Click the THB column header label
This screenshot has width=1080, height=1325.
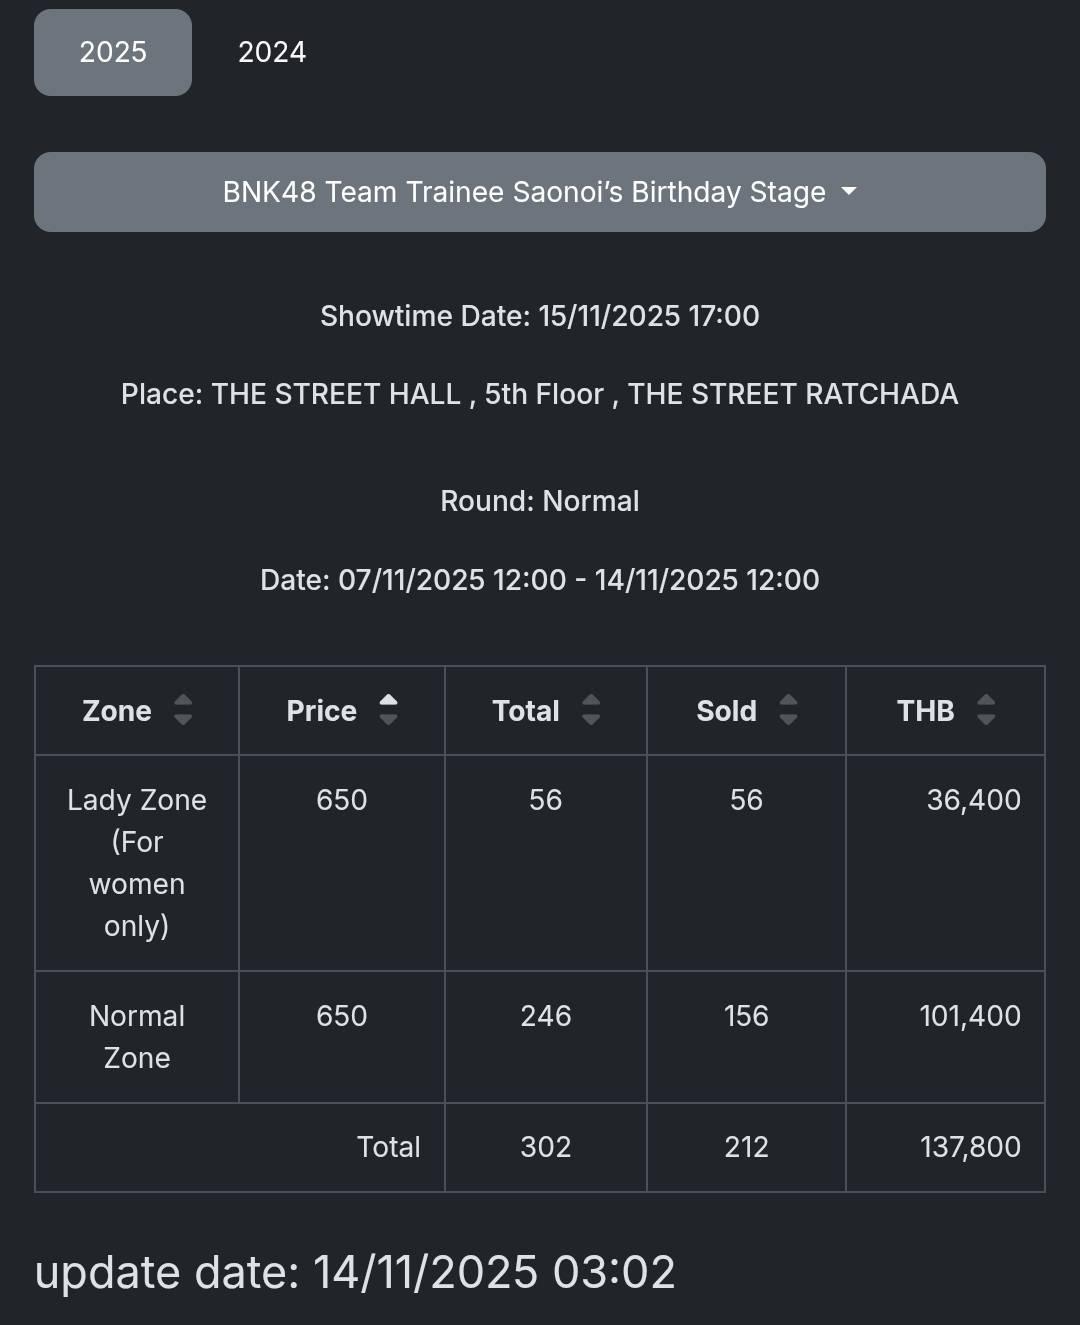pos(925,711)
